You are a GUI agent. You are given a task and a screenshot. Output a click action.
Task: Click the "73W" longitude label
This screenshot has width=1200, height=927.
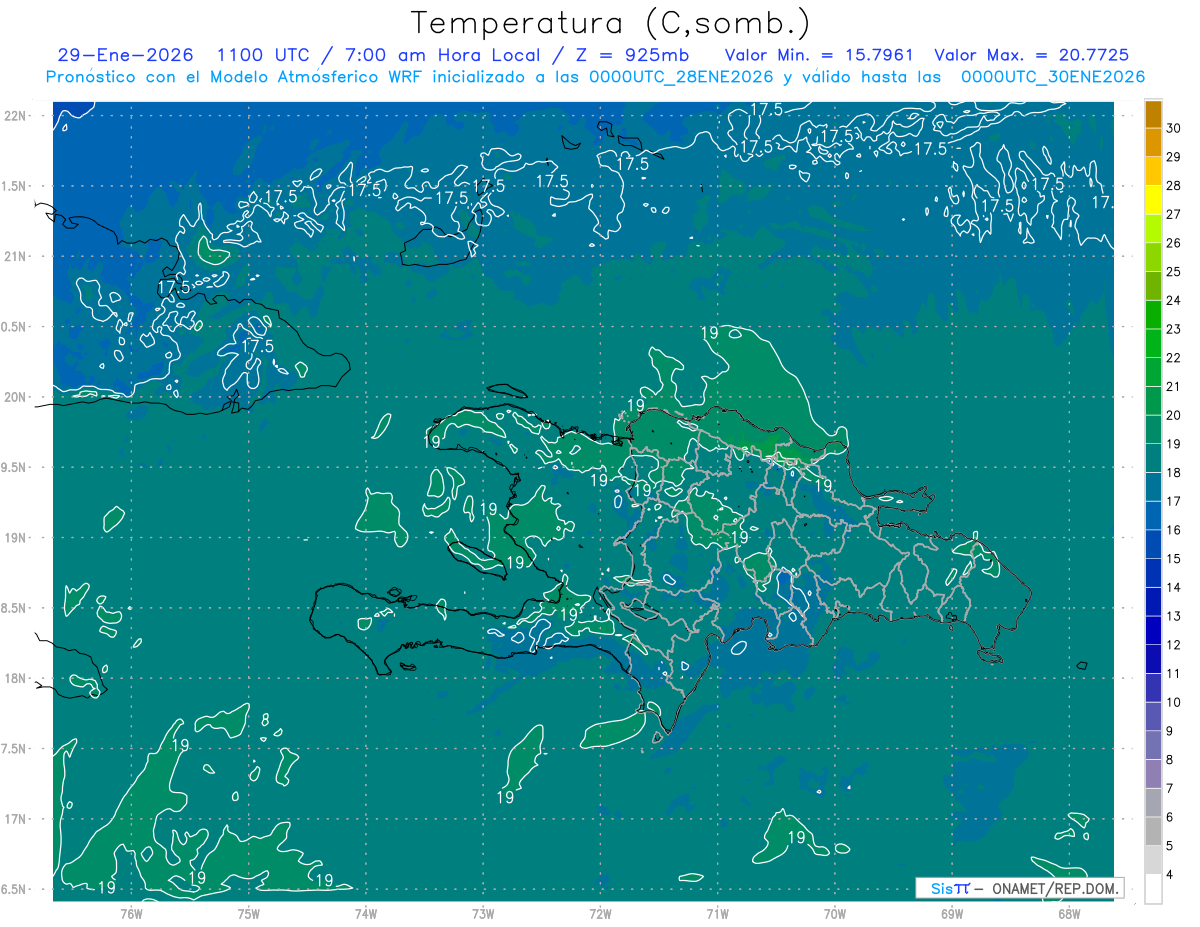(x=483, y=913)
